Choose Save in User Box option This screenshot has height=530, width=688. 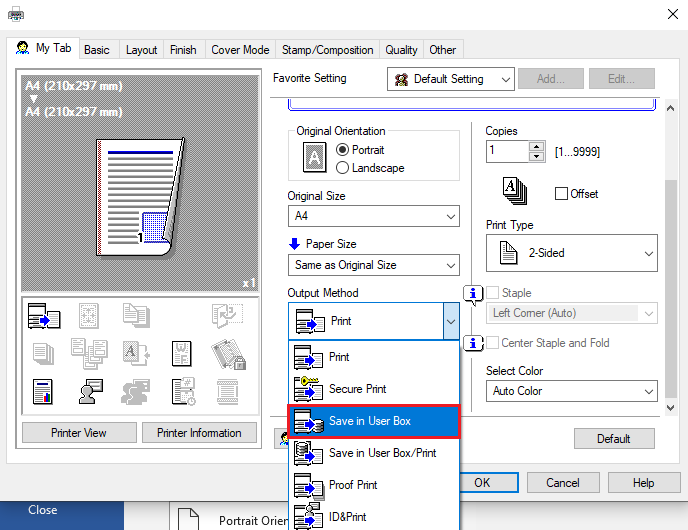373,421
